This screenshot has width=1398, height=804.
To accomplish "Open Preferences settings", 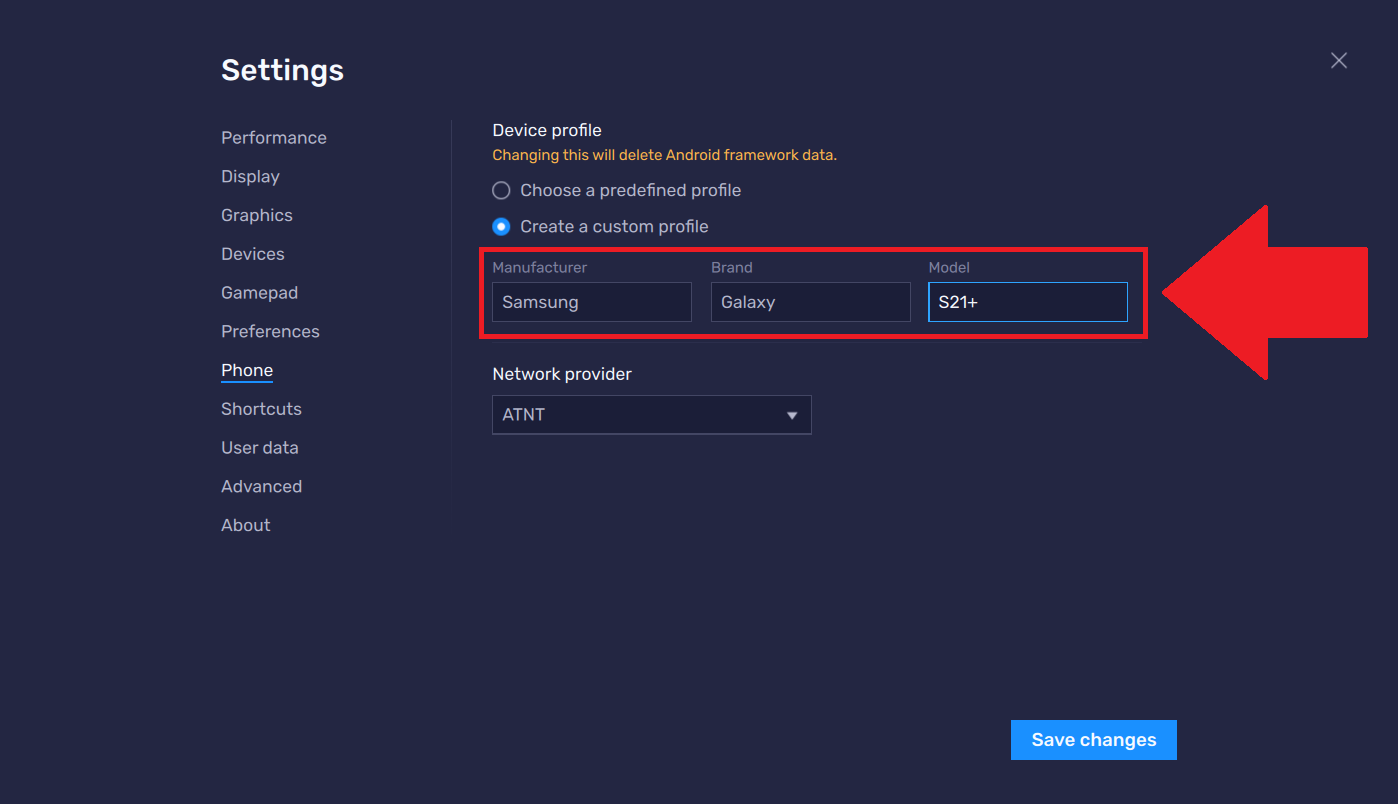I will [270, 331].
